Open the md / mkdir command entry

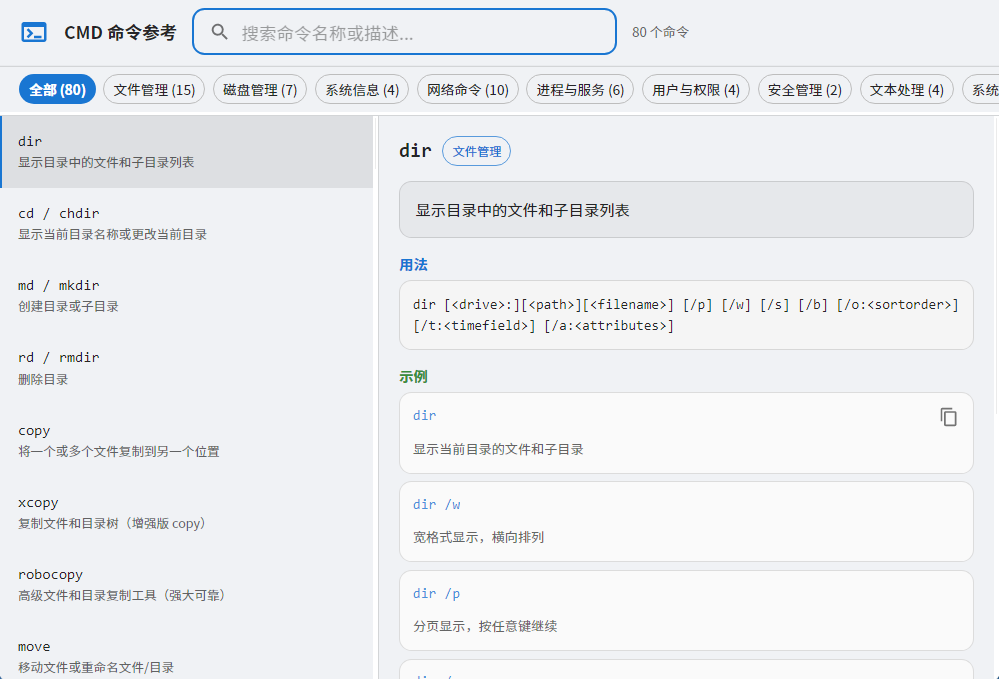pos(187,296)
